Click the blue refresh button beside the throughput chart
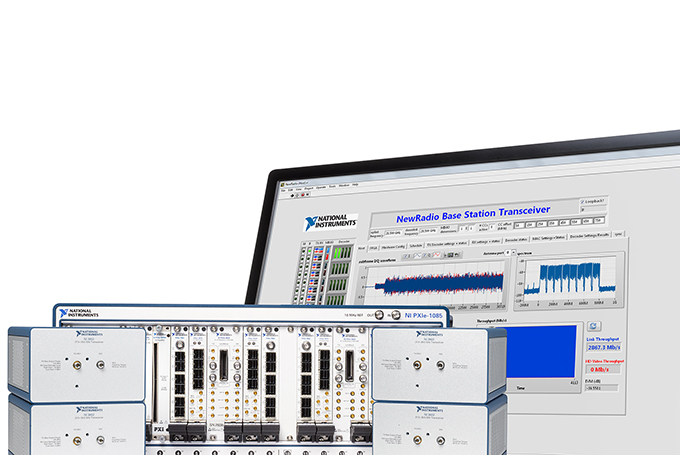The image size is (680, 455). 594,326
